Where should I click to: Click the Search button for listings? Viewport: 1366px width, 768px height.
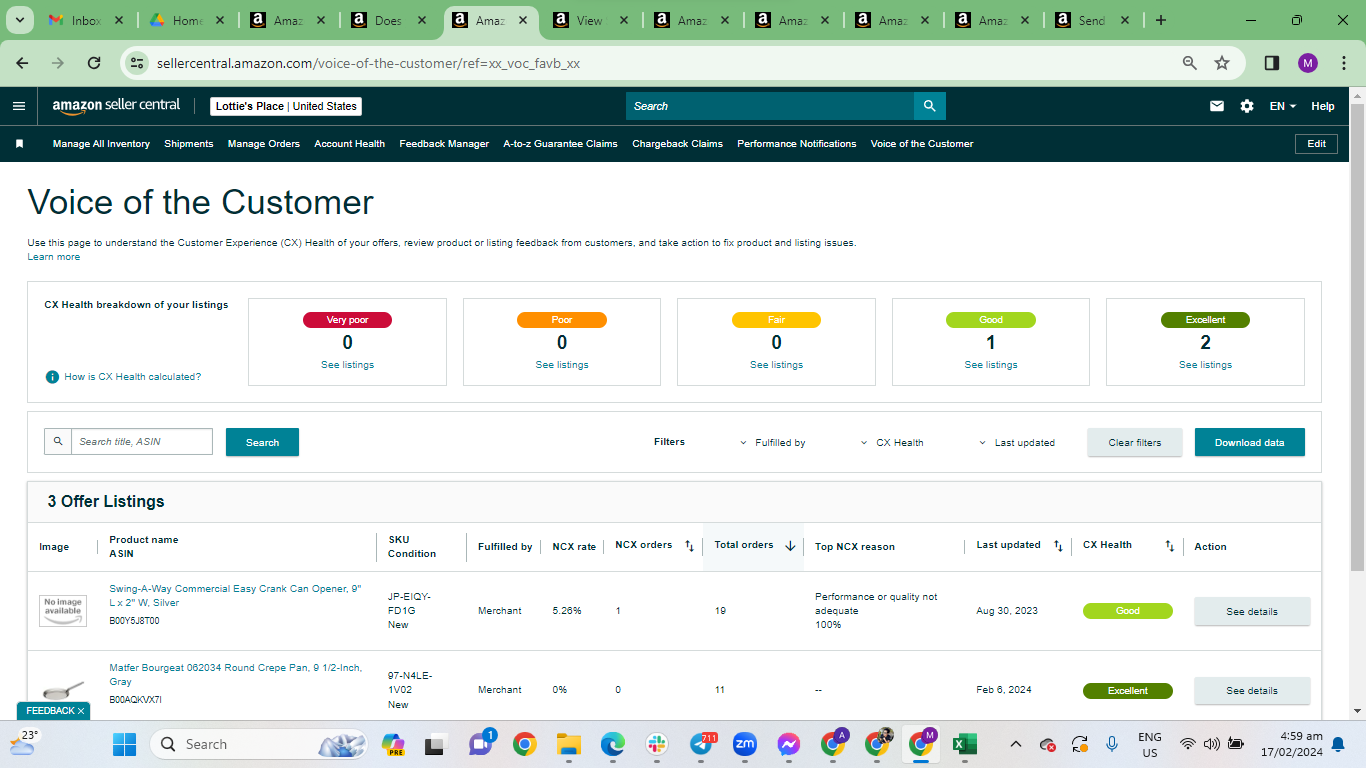262,442
